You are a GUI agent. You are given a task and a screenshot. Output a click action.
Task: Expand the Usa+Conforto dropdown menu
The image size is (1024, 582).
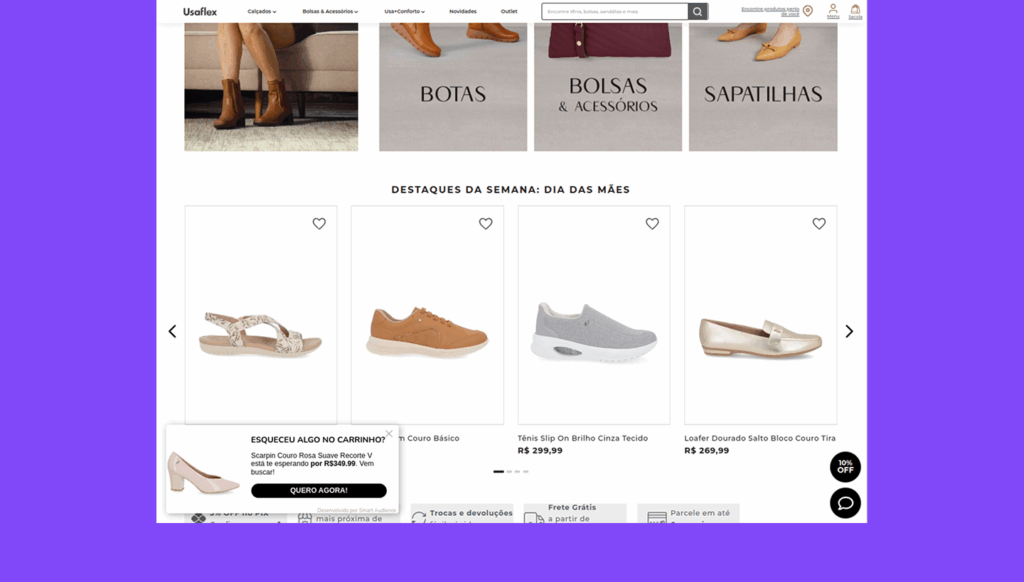click(404, 12)
